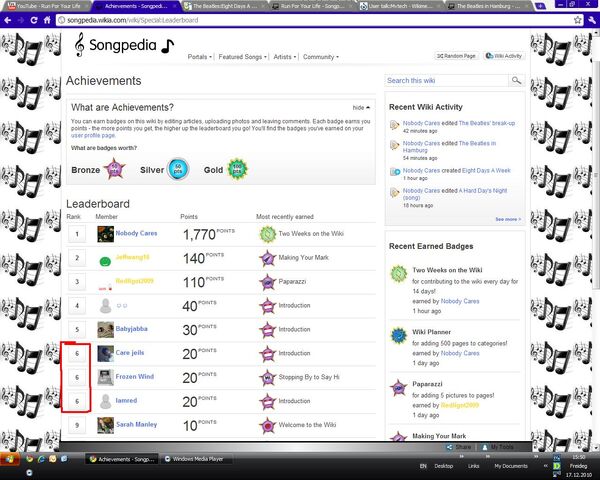
Task: Open Desktop toolbar on taskbar
Action: click(443, 466)
